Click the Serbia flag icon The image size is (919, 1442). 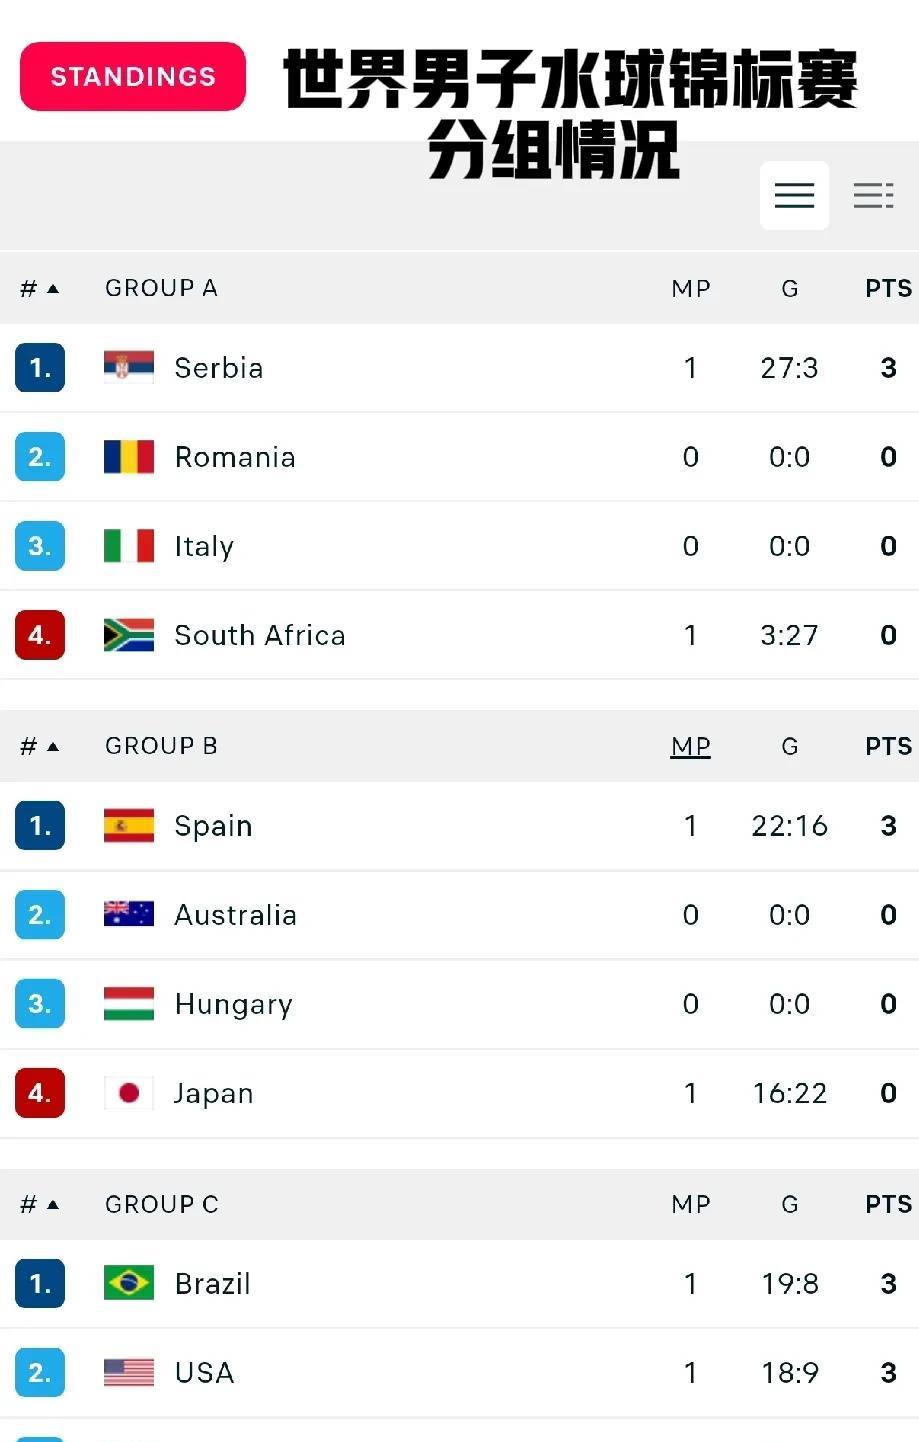click(129, 367)
